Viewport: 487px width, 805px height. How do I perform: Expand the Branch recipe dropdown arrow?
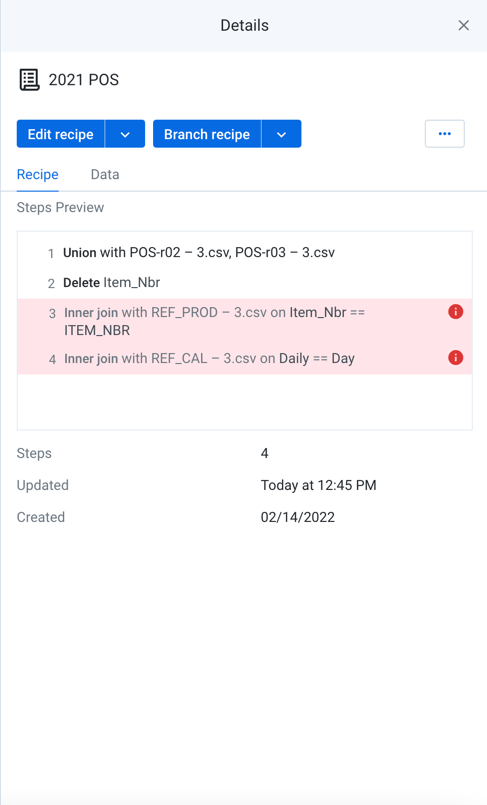click(281, 134)
